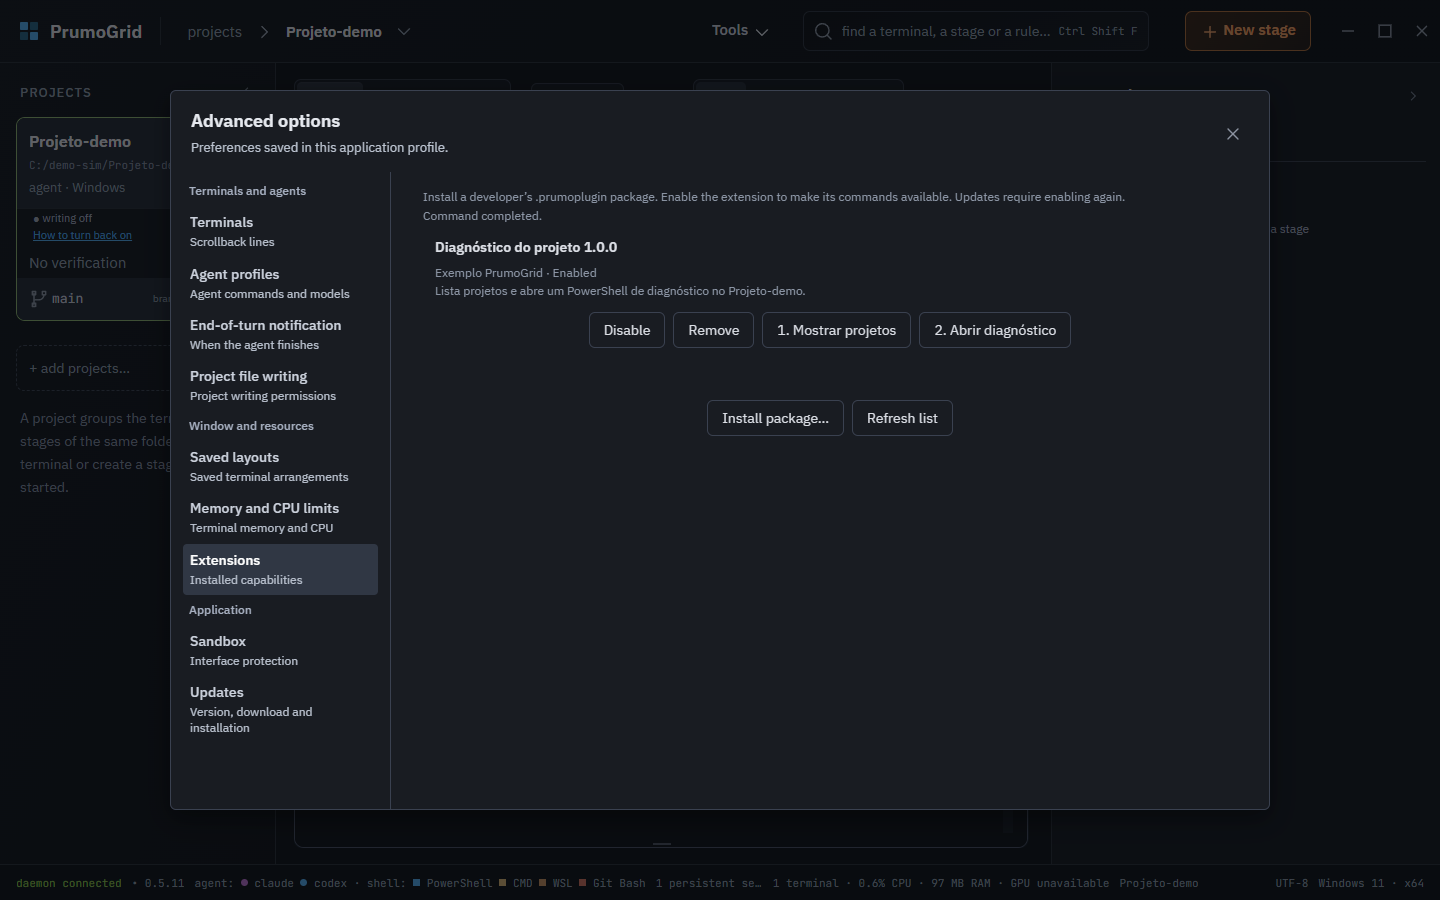1440x900 pixels.
Task: Open the Agent profiles section
Action: 280,283
